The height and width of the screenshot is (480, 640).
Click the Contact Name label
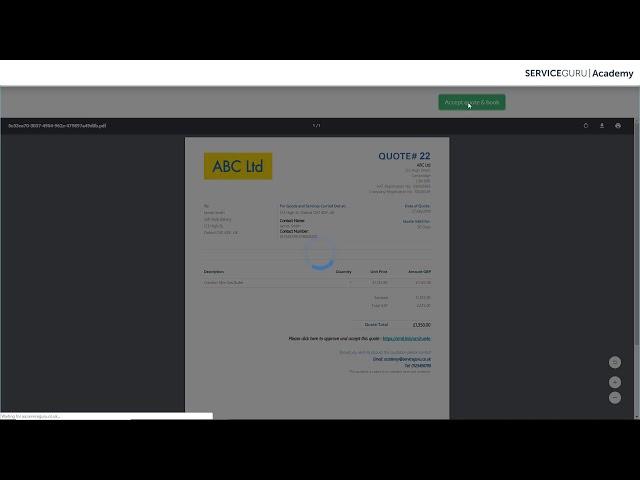(292, 220)
